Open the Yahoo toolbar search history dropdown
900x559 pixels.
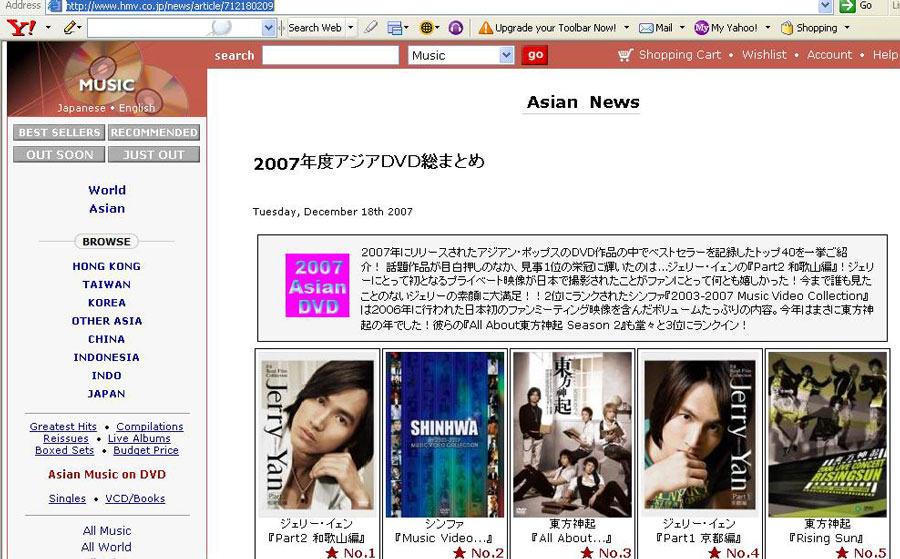[x=268, y=28]
